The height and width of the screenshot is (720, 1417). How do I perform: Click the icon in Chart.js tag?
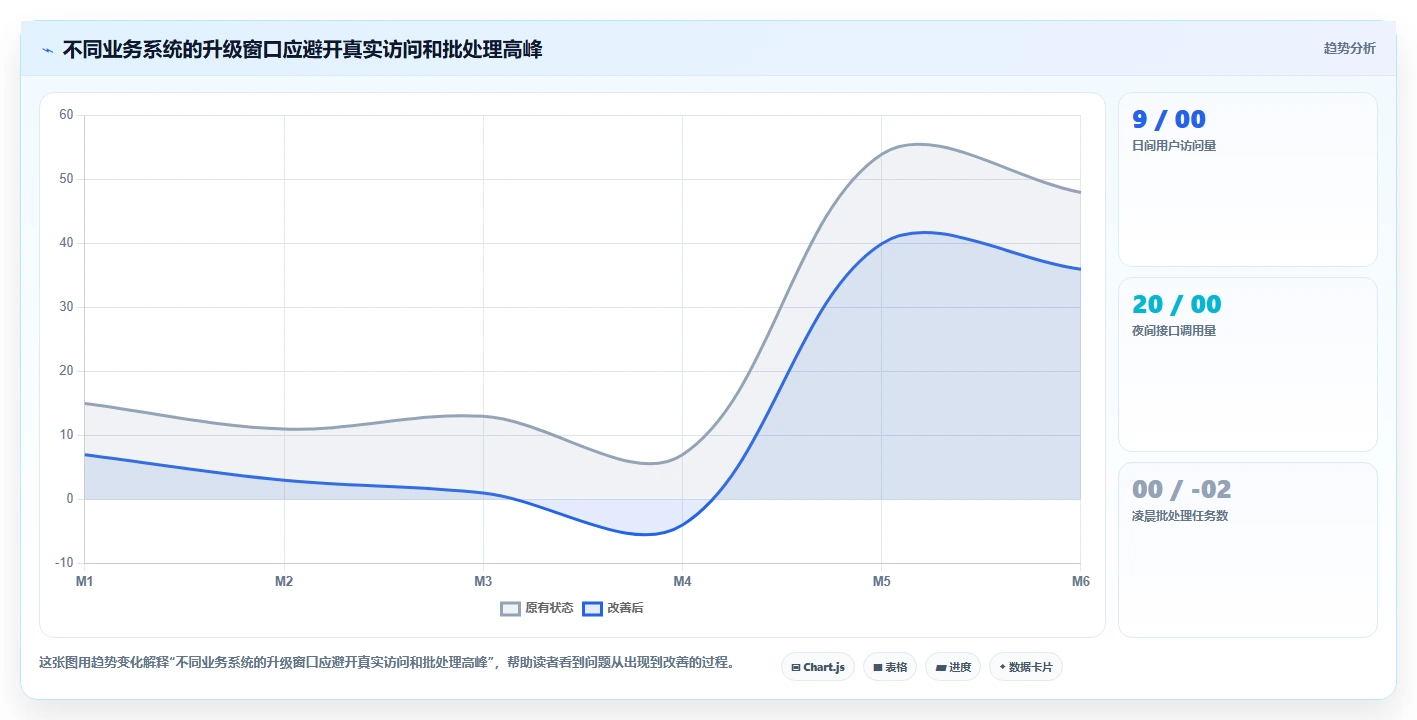point(795,667)
